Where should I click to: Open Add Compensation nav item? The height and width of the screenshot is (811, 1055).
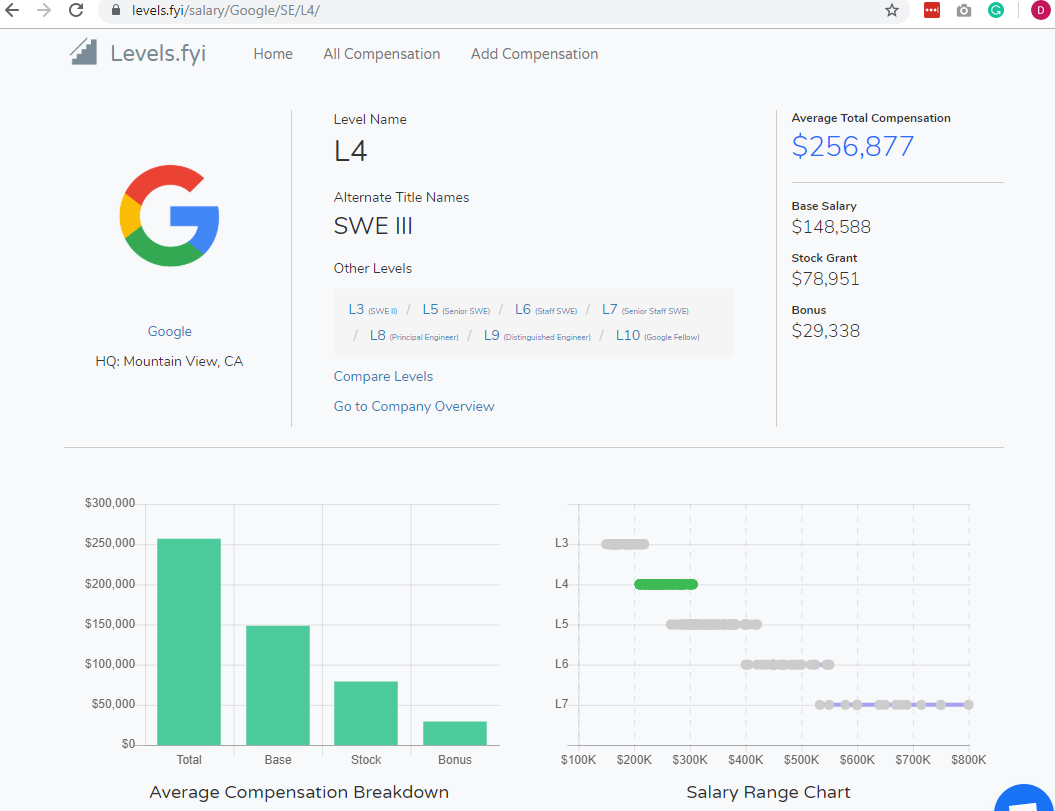[534, 54]
